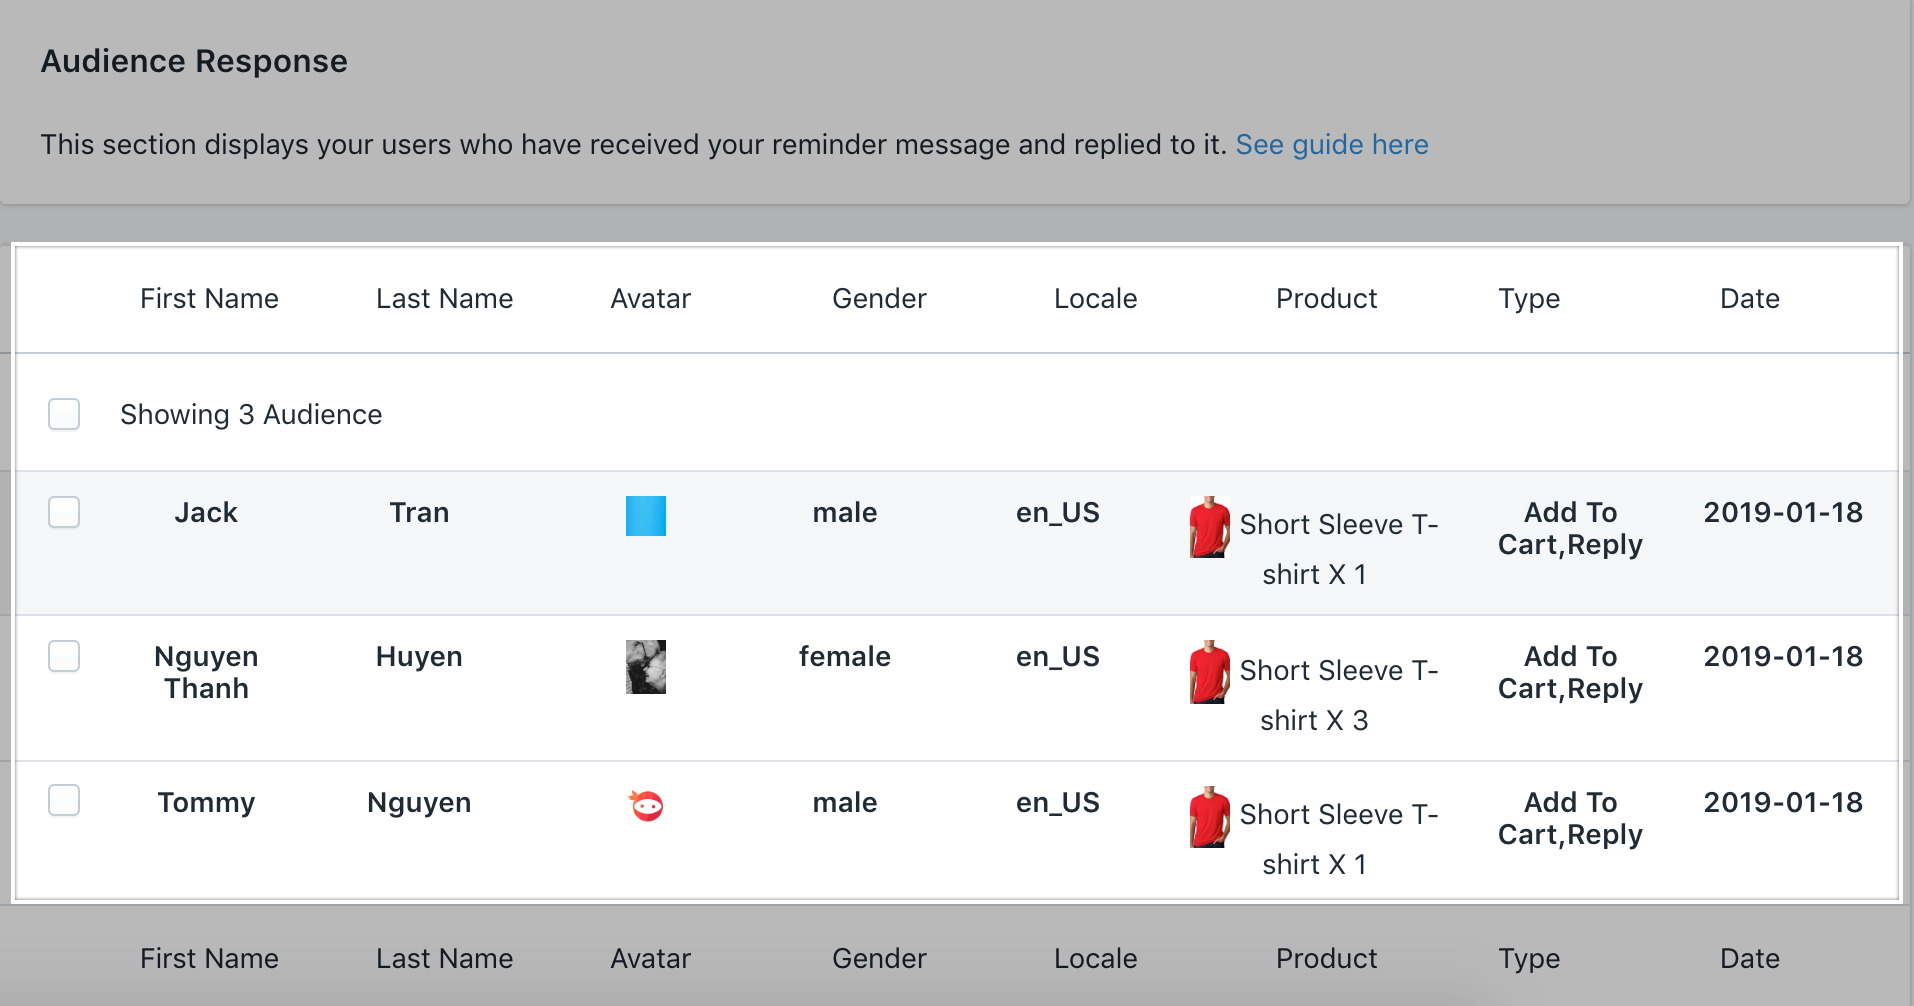
Task: Tick the 'Showing 3 Audience' select-all checkbox
Action: (x=64, y=414)
